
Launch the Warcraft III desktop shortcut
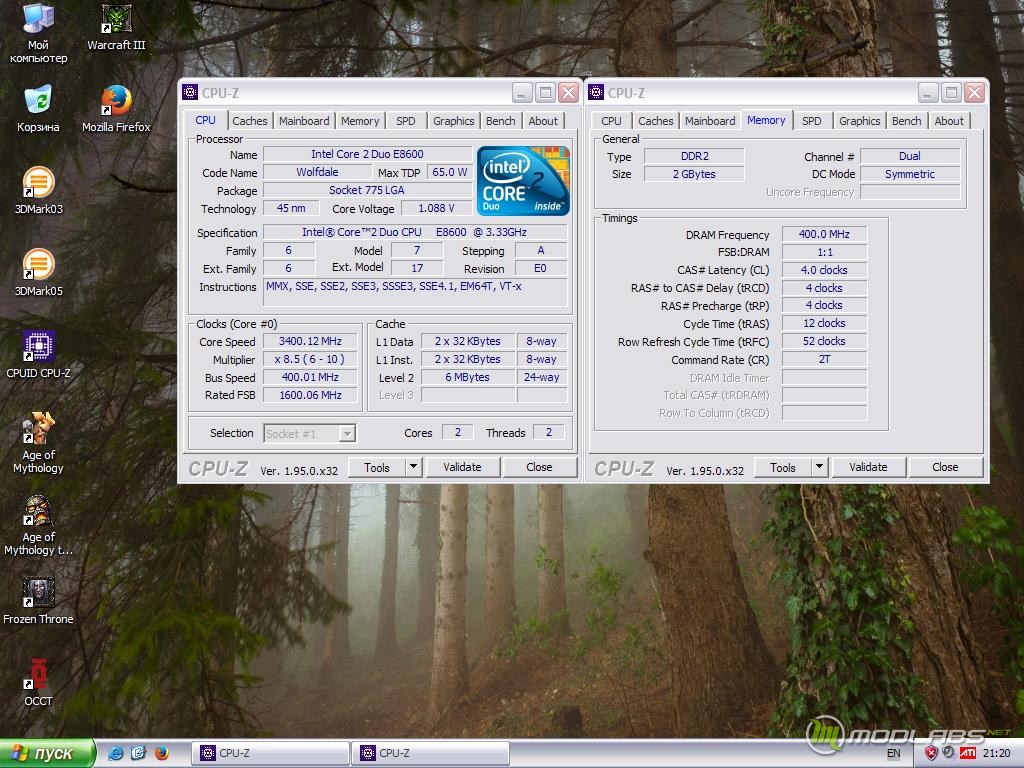click(116, 27)
